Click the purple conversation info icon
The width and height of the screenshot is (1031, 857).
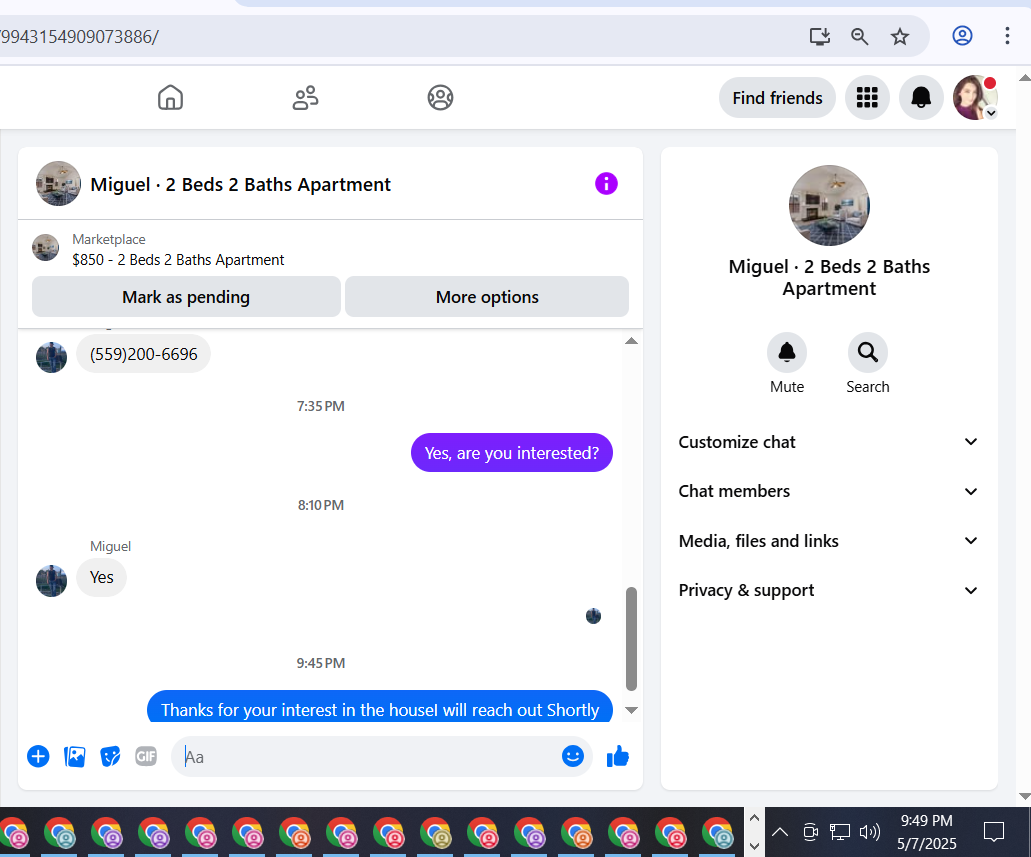tap(606, 184)
